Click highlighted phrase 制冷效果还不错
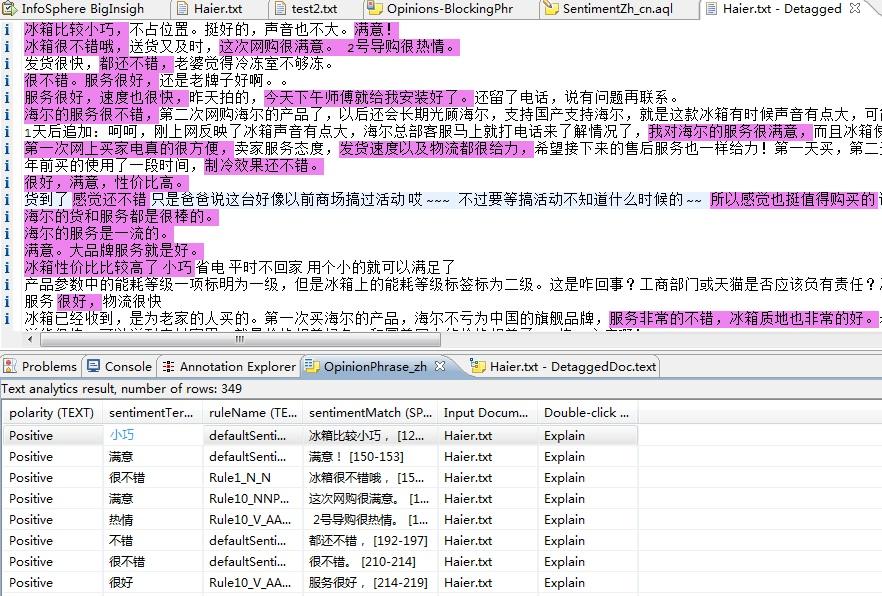Screen dimensions: 882x596 click(x=264, y=165)
